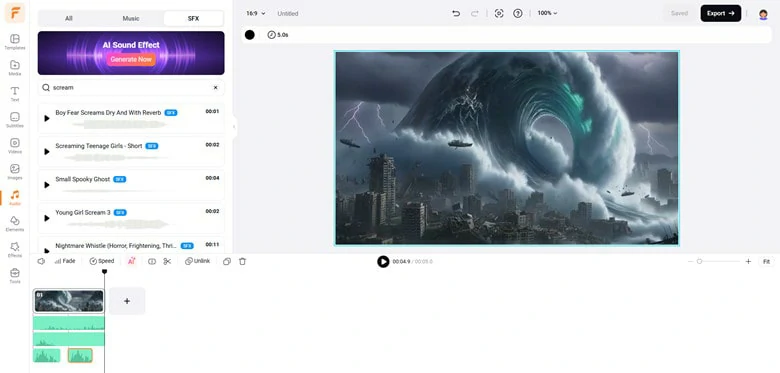The width and height of the screenshot is (780, 373).
Task: Open the Media sidebar panel
Action: tap(14, 68)
